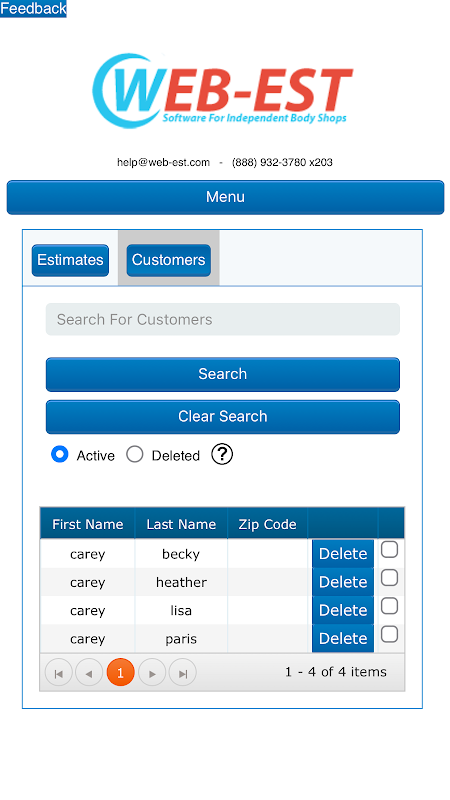Sort by First Name column header
Screen dimensions: 450x800
pyautogui.click(x=87, y=524)
